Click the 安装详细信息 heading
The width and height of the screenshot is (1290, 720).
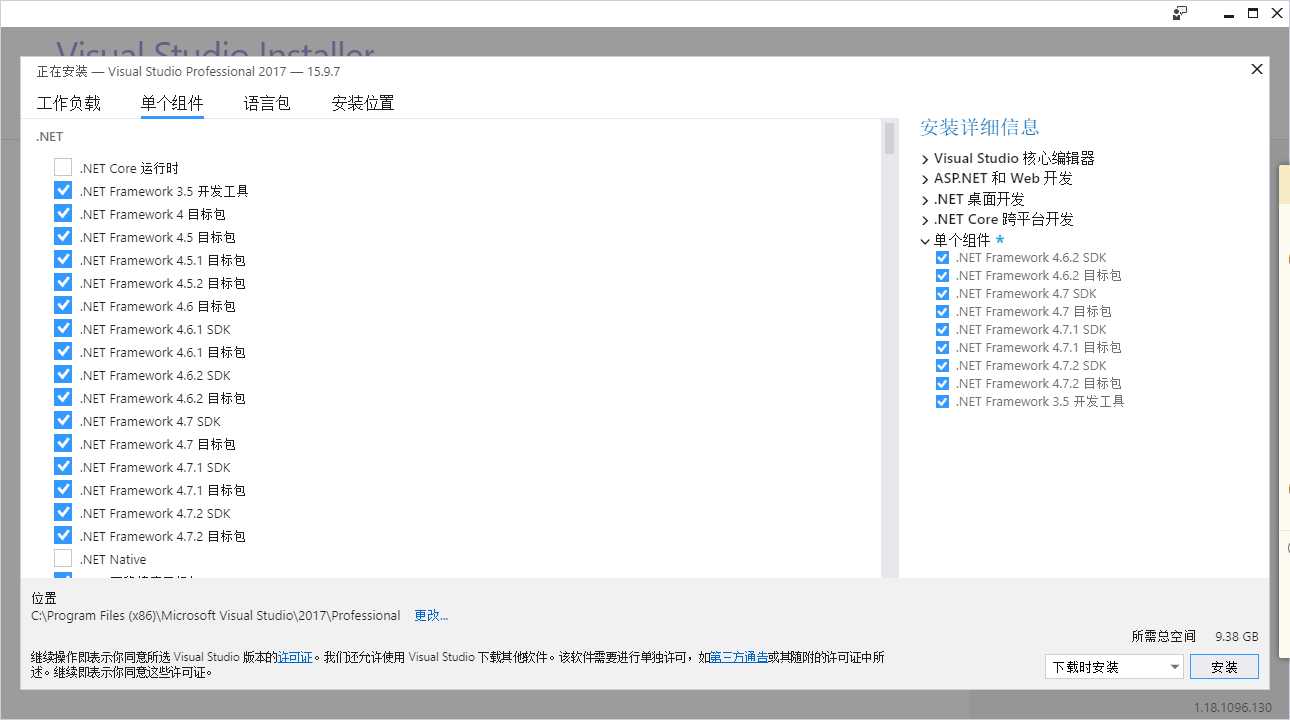click(x=980, y=127)
